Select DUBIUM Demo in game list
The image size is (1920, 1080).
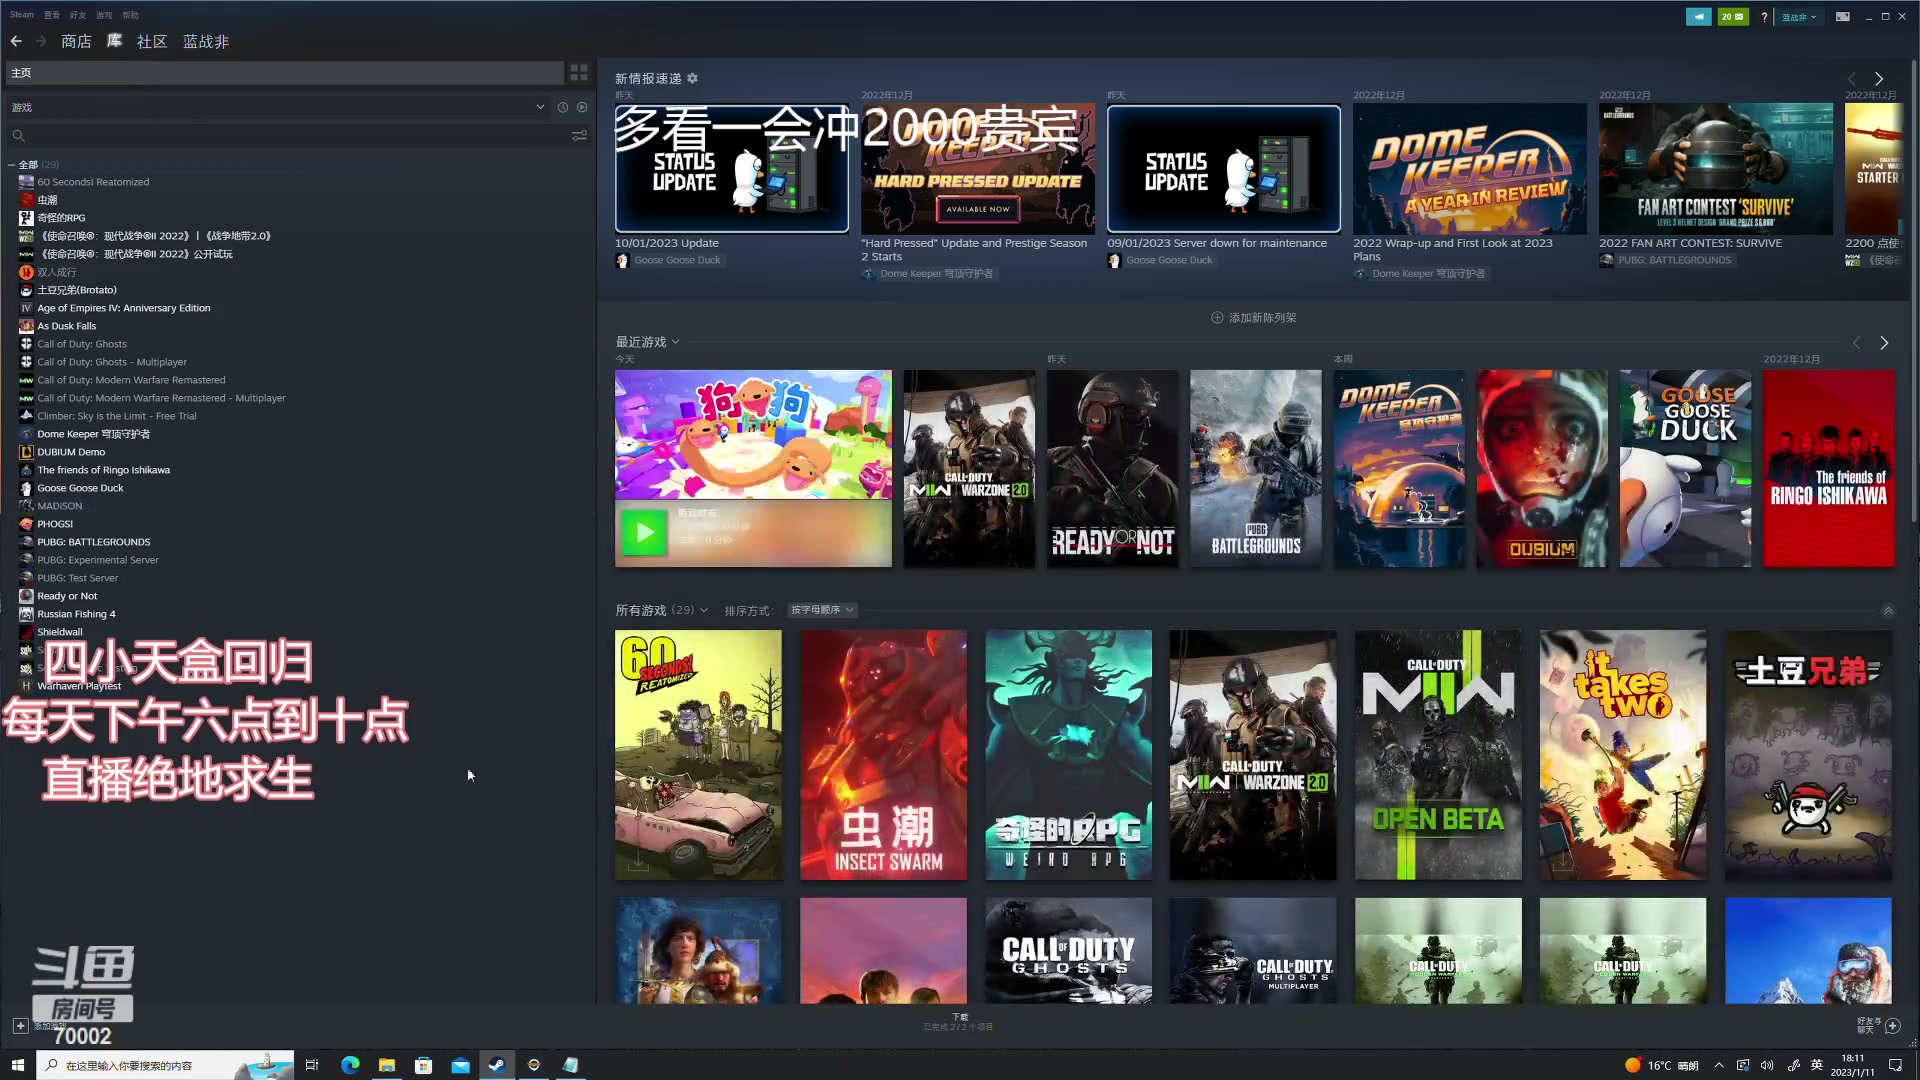pyautogui.click(x=71, y=452)
